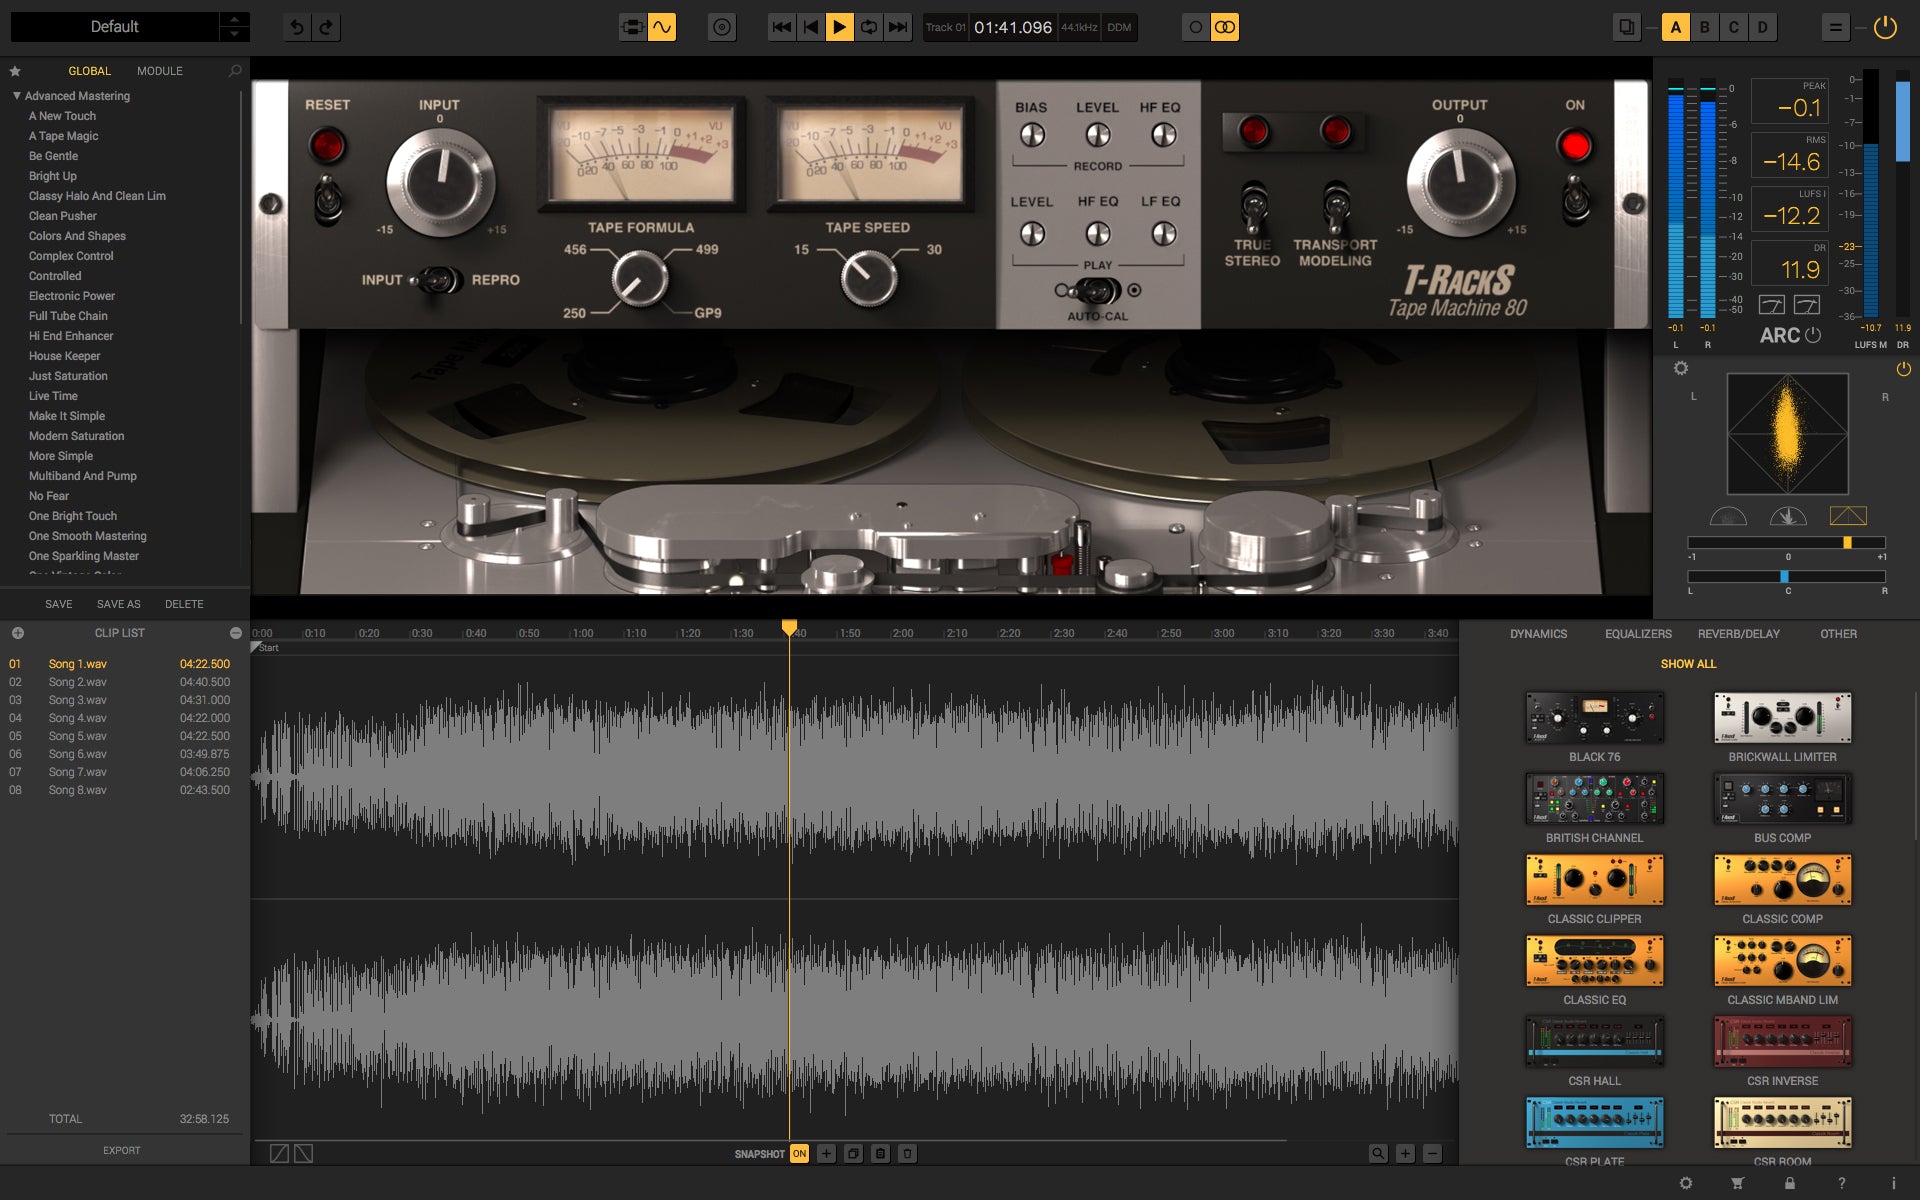The image size is (1920, 1200).
Task: Expand the preset name stepper arrows
Action: click(x=233, y=27)
